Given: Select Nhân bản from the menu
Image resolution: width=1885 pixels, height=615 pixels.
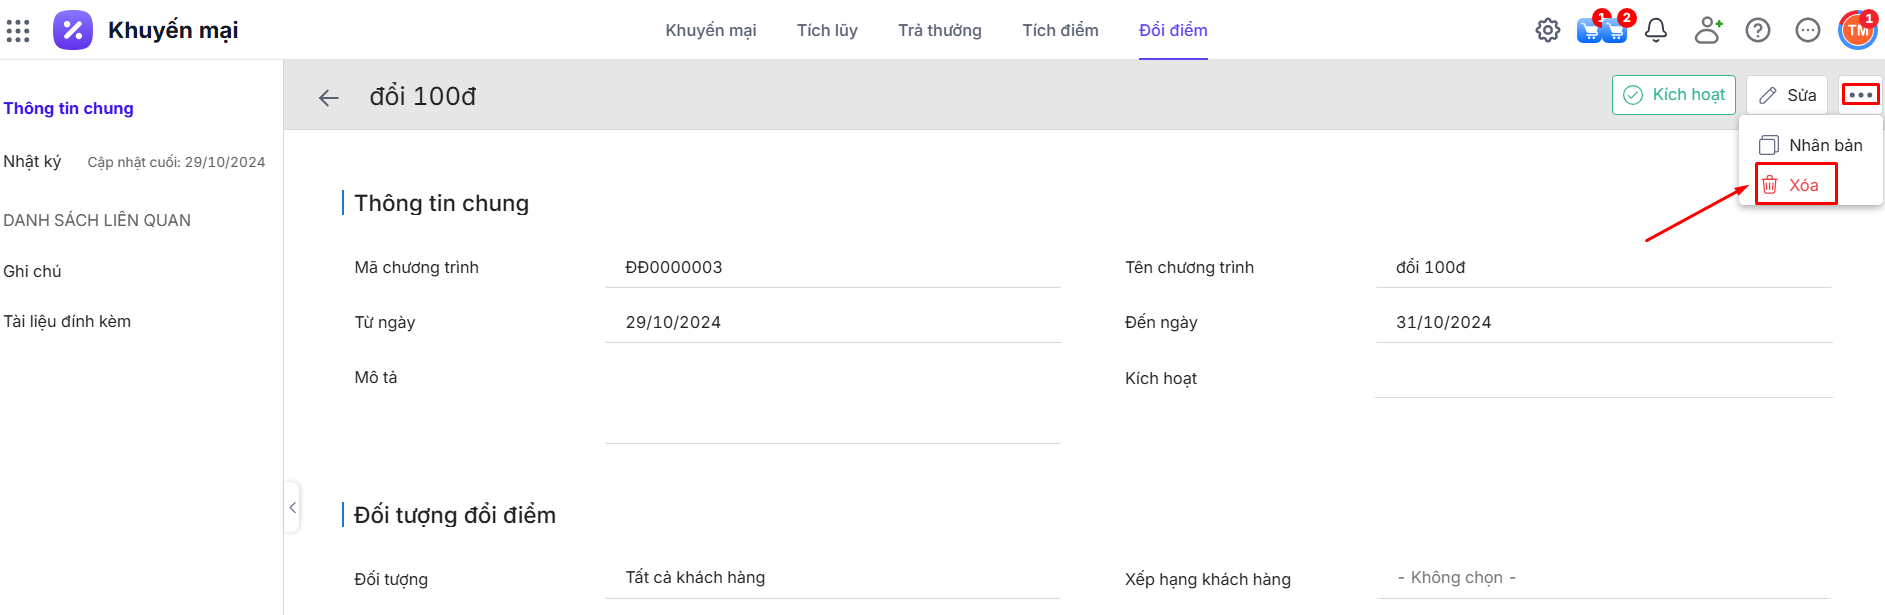Looking at the screenshot, I should (x=1811, y=145).
